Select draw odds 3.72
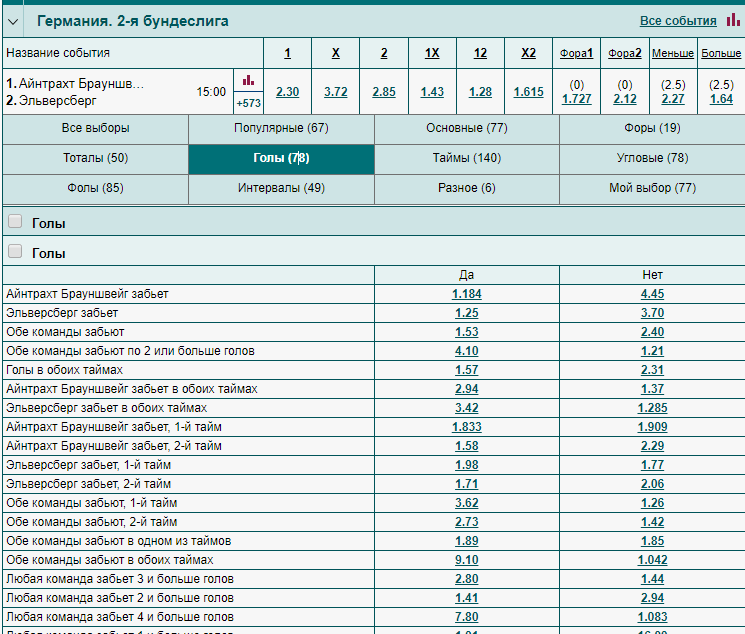The image size is (745, 634). point(336,92)
